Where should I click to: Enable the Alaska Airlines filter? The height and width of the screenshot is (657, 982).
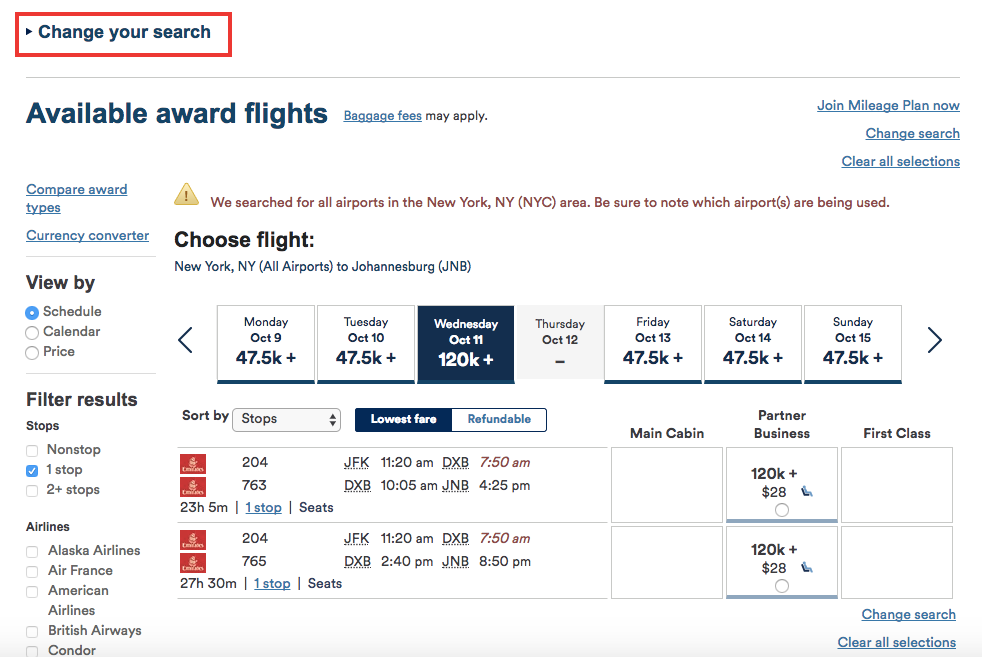tap(33, 551)
